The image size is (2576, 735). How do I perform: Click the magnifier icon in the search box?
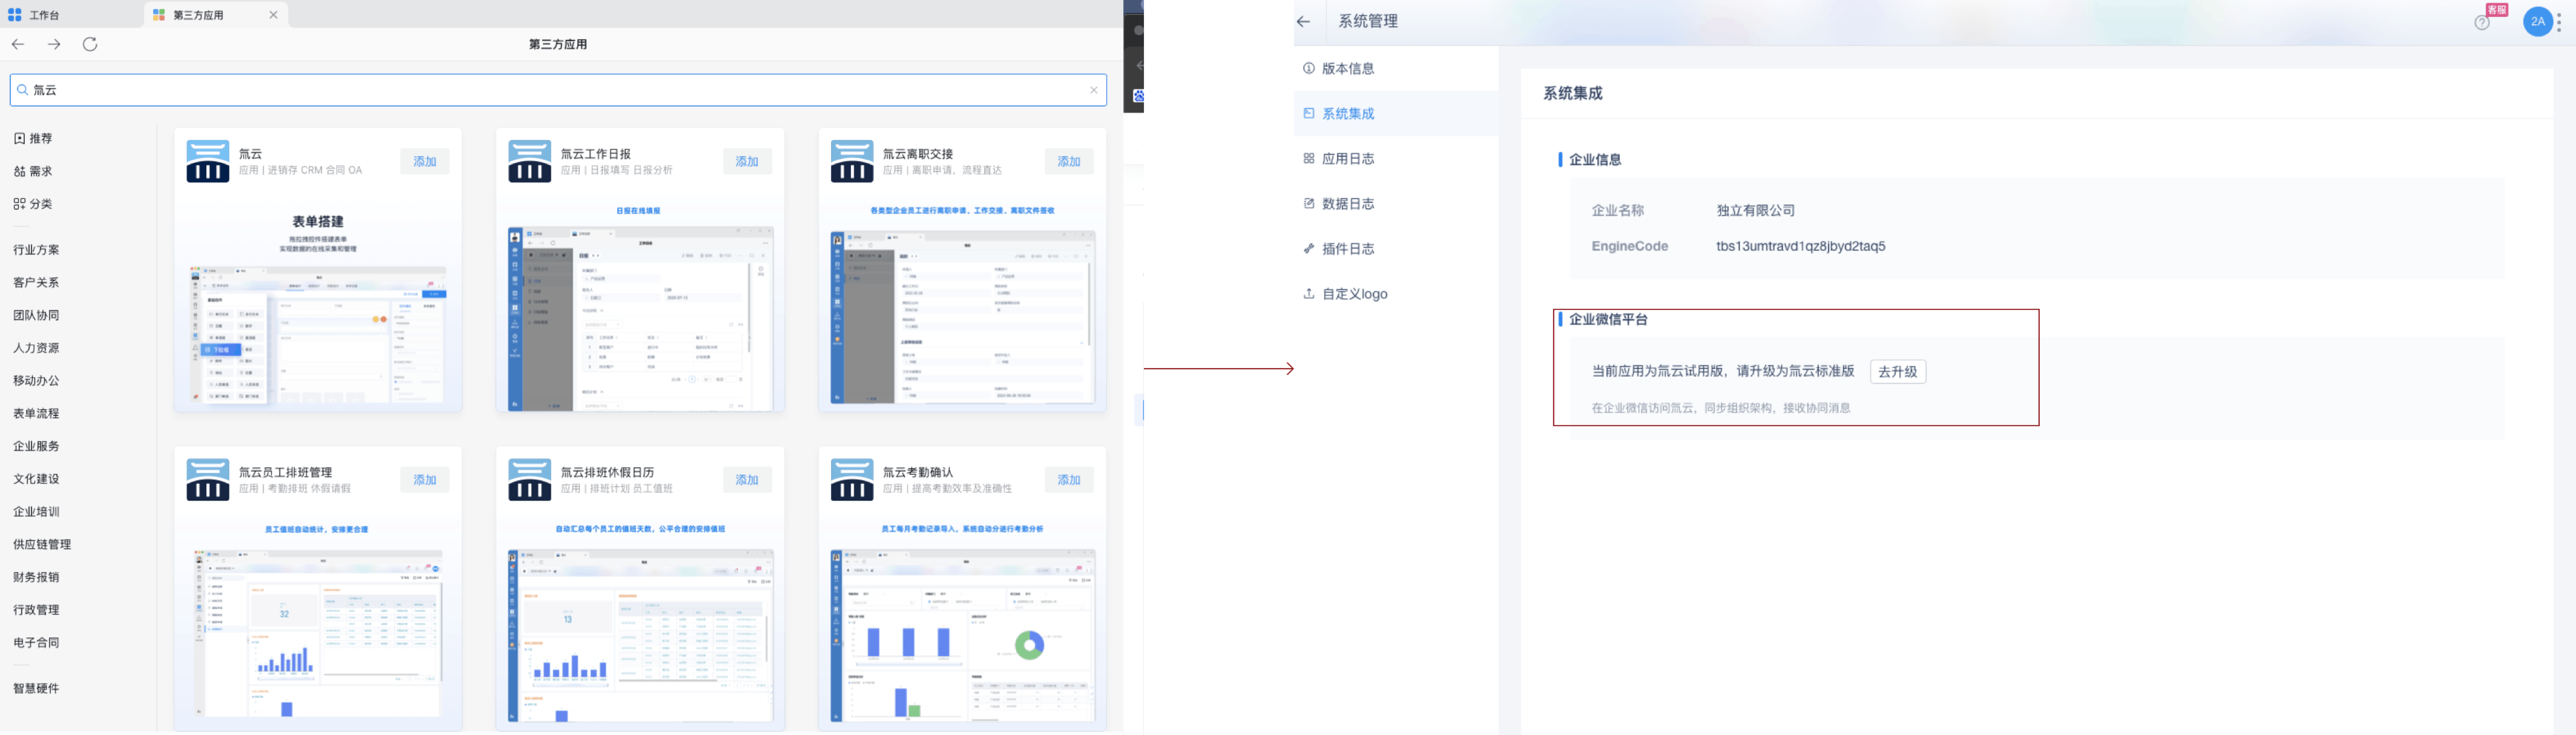pos(22,90)
